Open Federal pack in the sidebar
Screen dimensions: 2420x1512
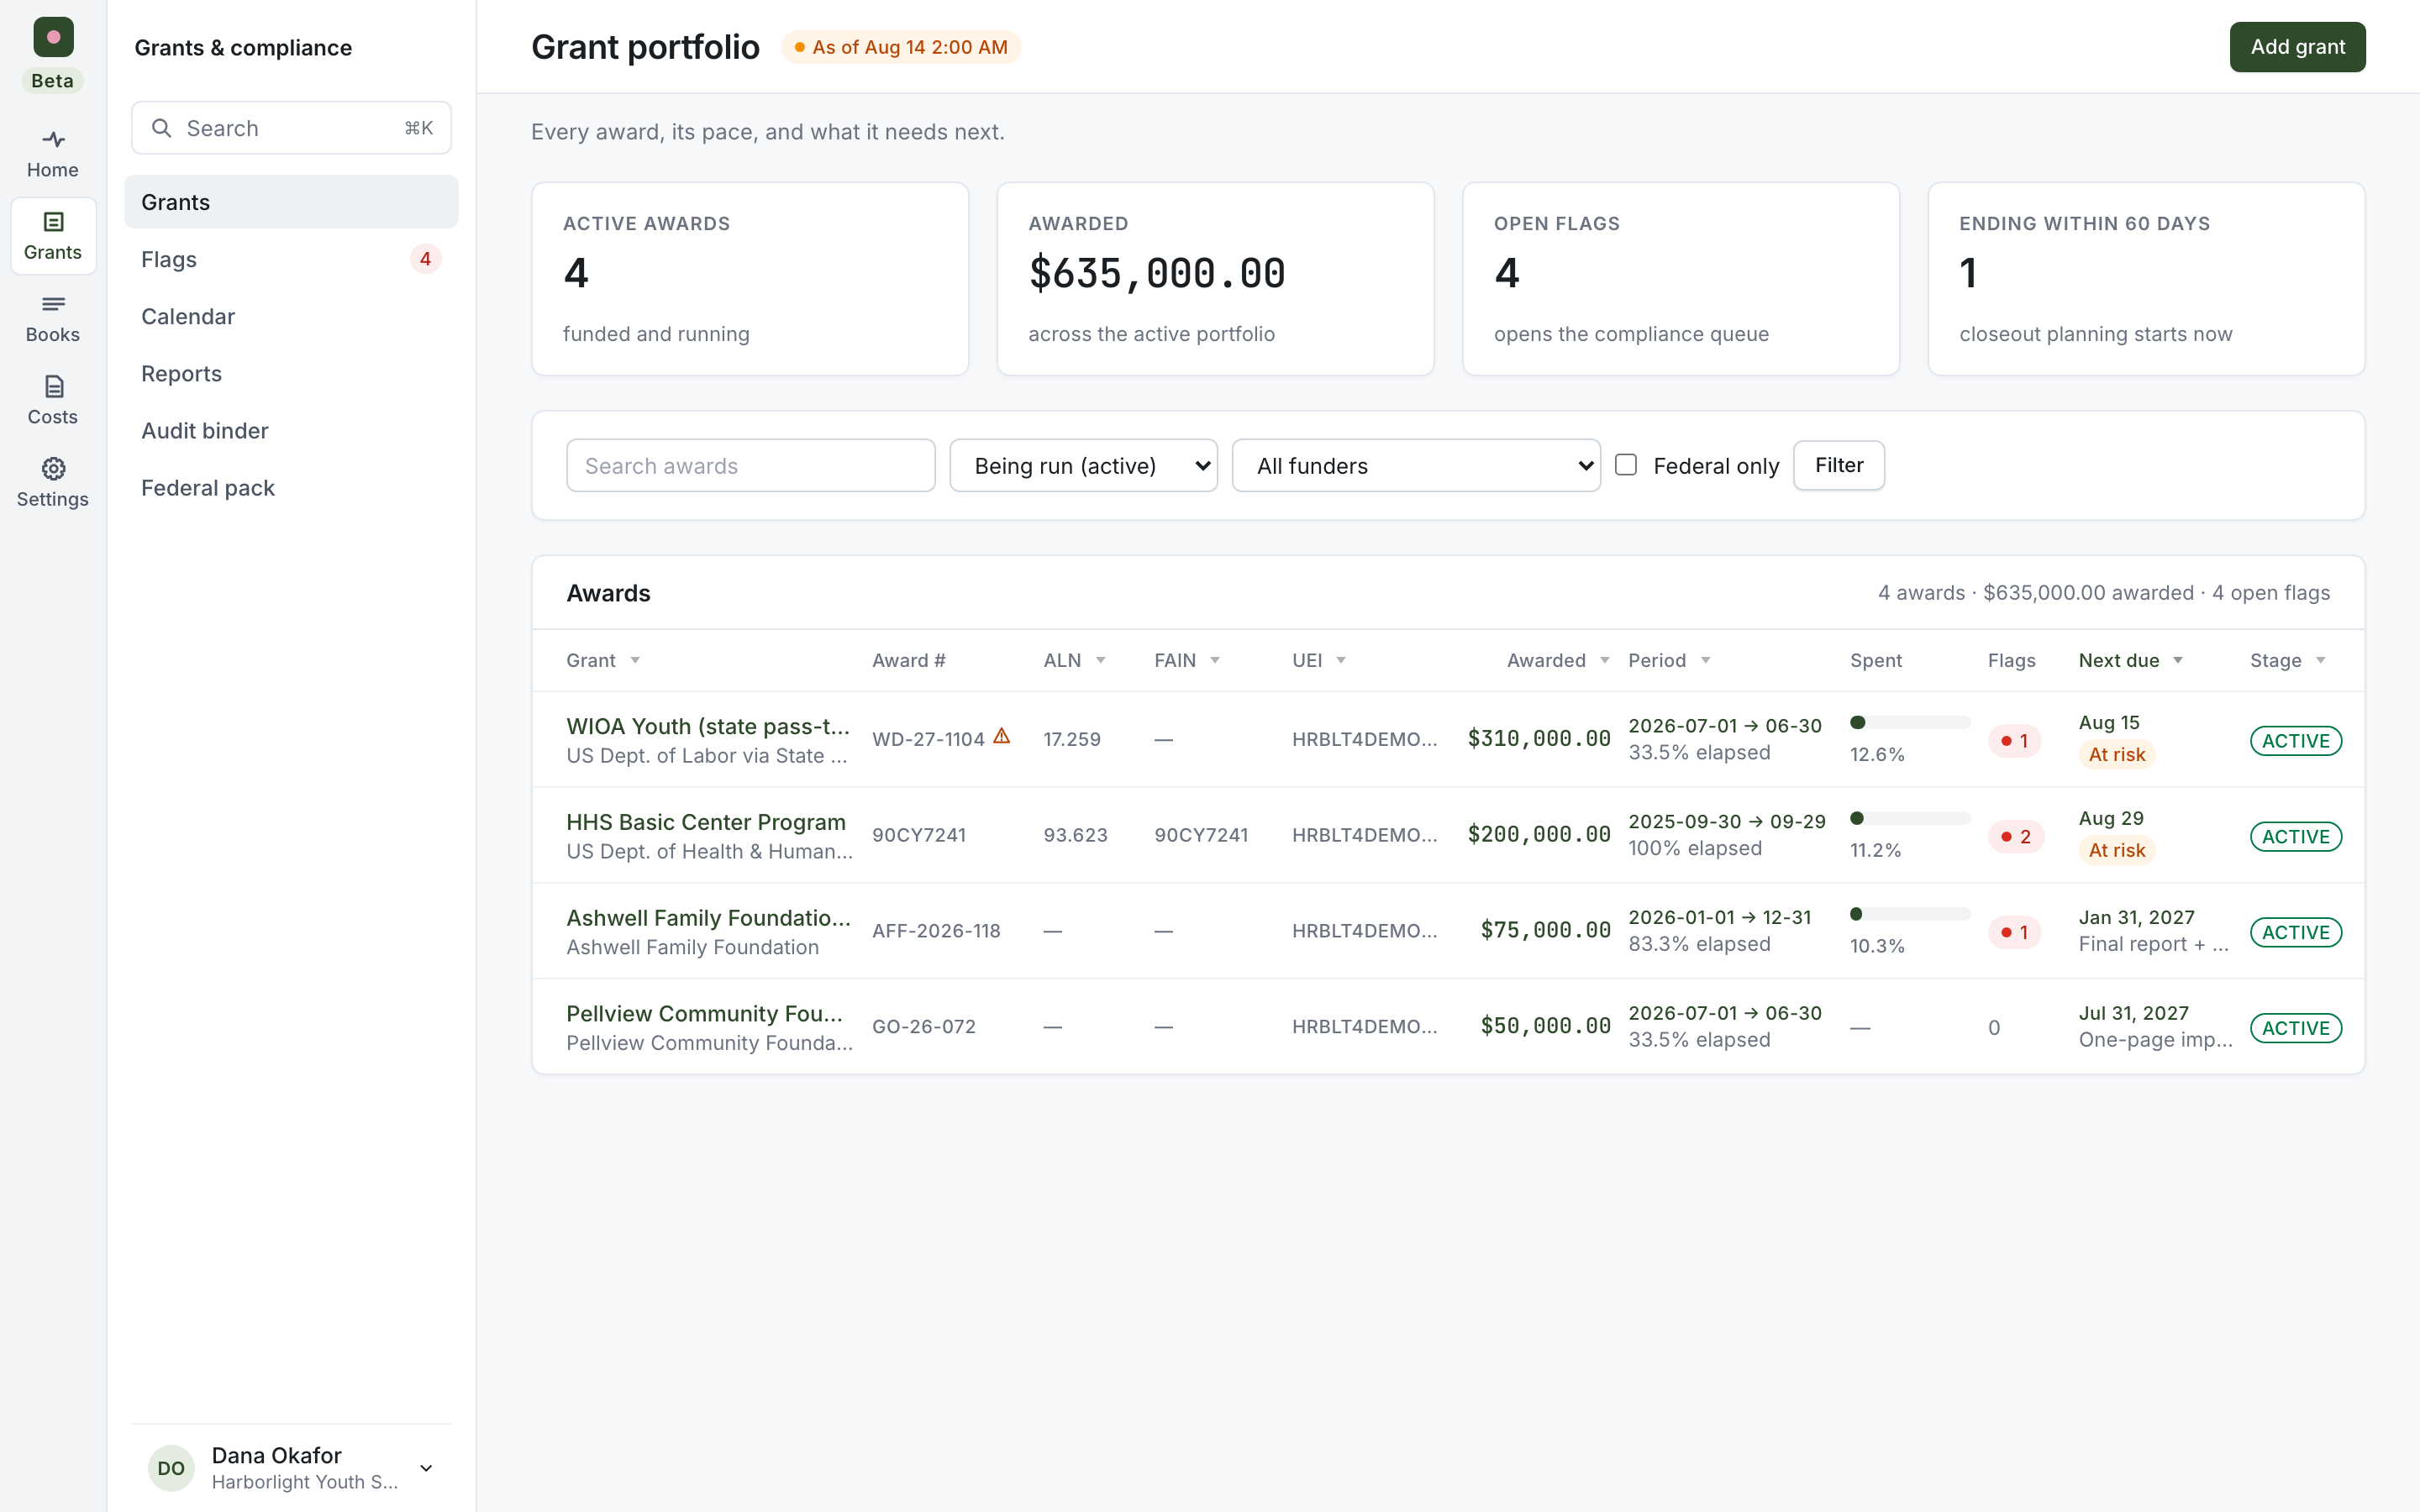point(291,487)
